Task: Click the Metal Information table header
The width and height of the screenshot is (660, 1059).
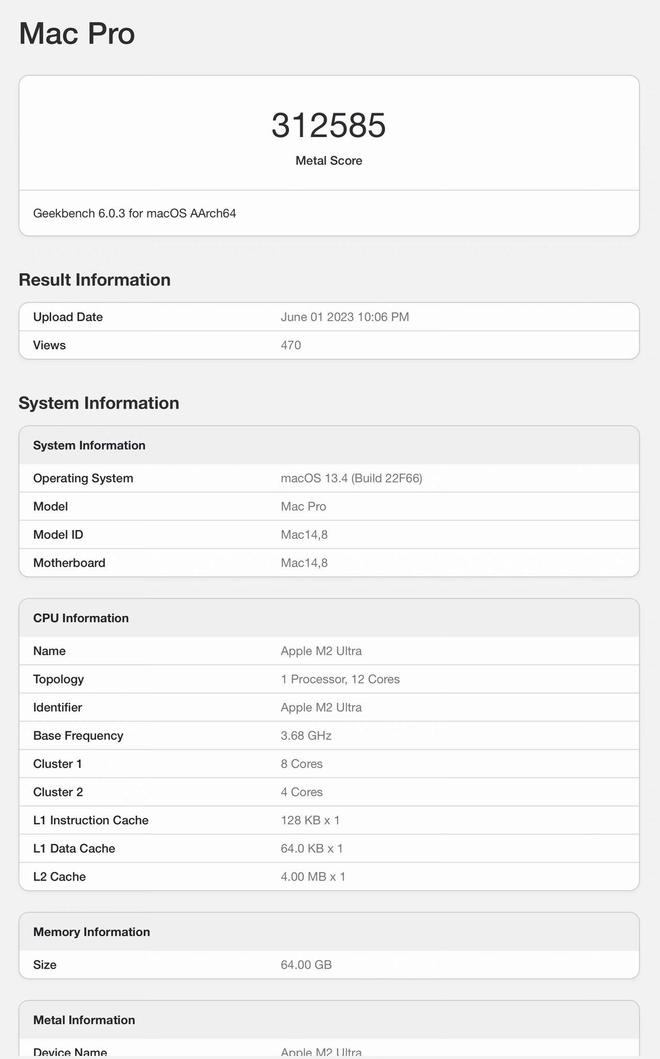Action: point(84,1020)
